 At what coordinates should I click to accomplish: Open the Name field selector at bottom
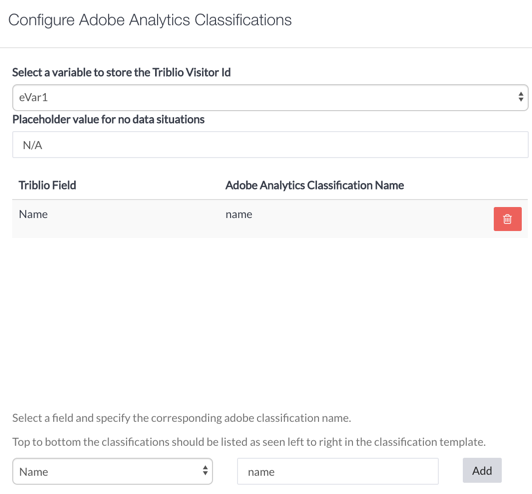tap(112, 471)
